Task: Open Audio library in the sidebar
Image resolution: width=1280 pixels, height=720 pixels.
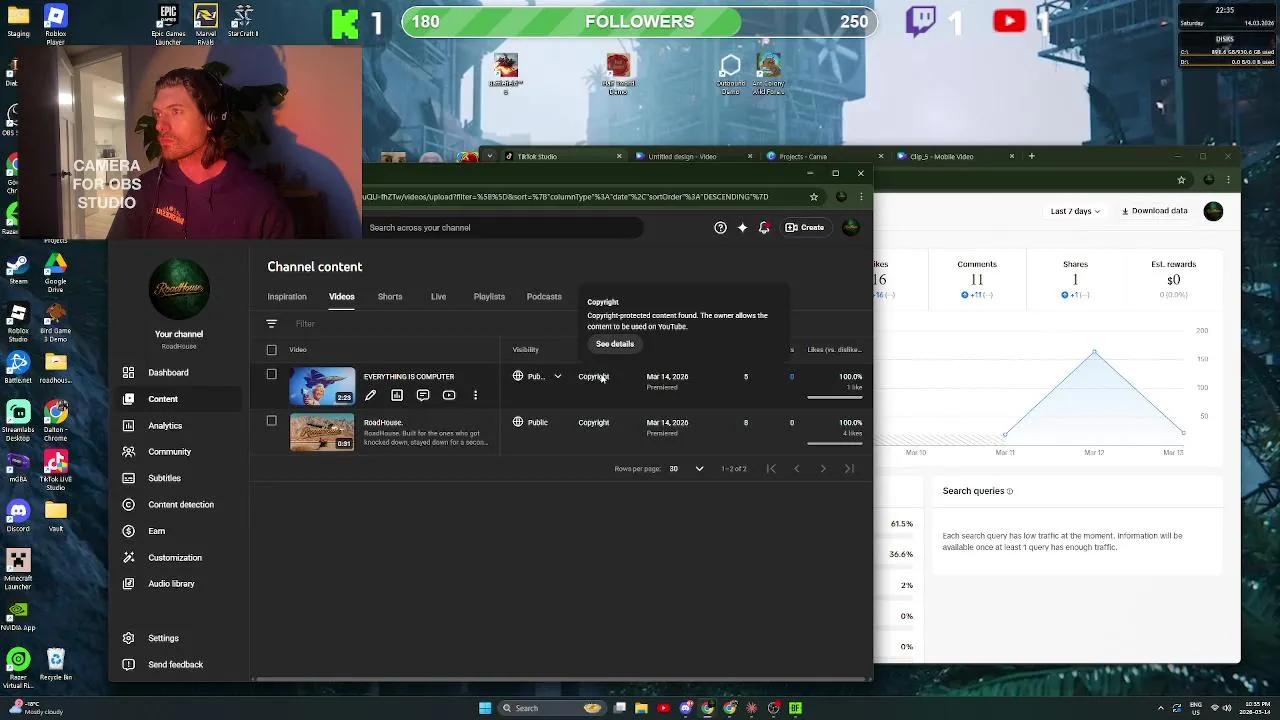Action: pos(171,584)
